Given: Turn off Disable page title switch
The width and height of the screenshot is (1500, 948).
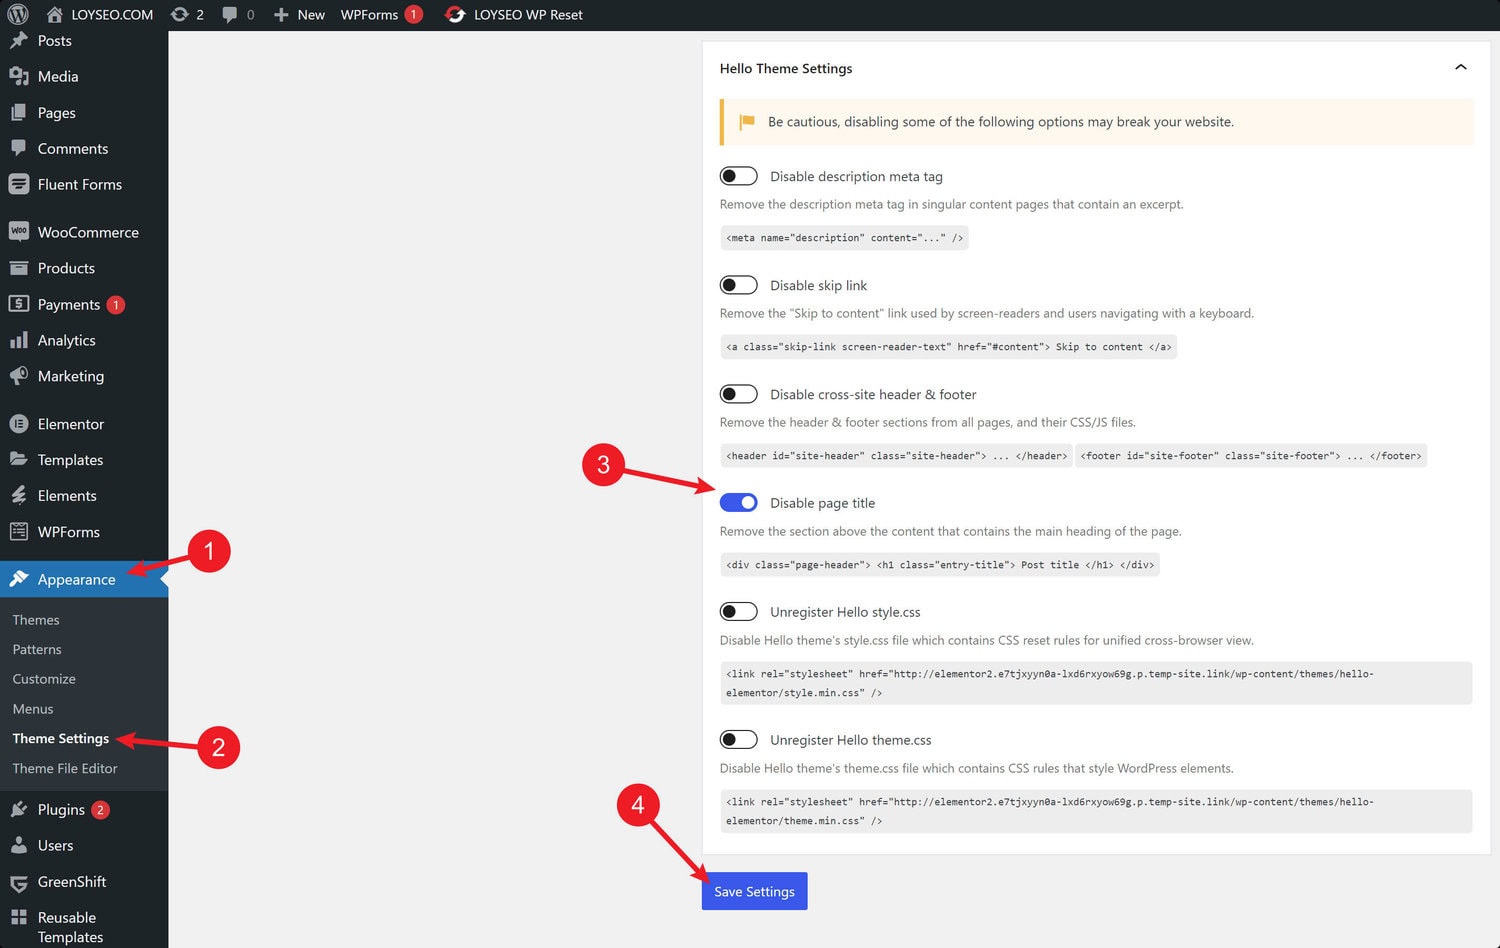Looking at the screenshot, I should [739, 503].
